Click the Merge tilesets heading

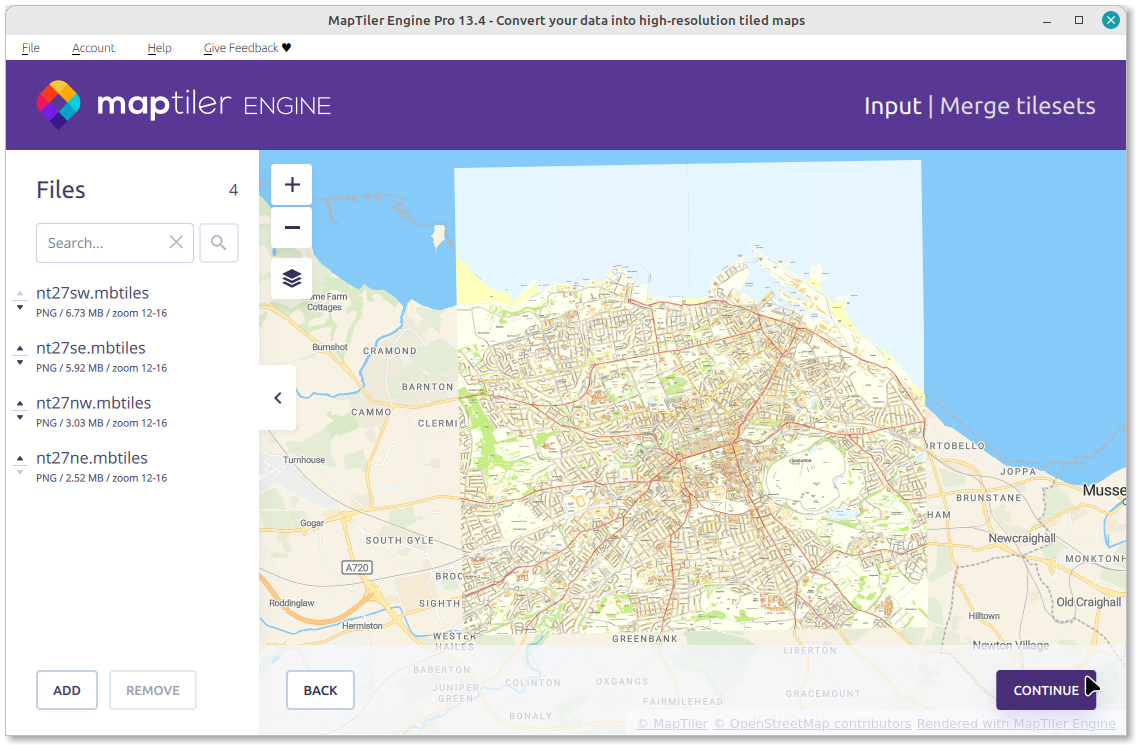click(x=1017, y=106)
